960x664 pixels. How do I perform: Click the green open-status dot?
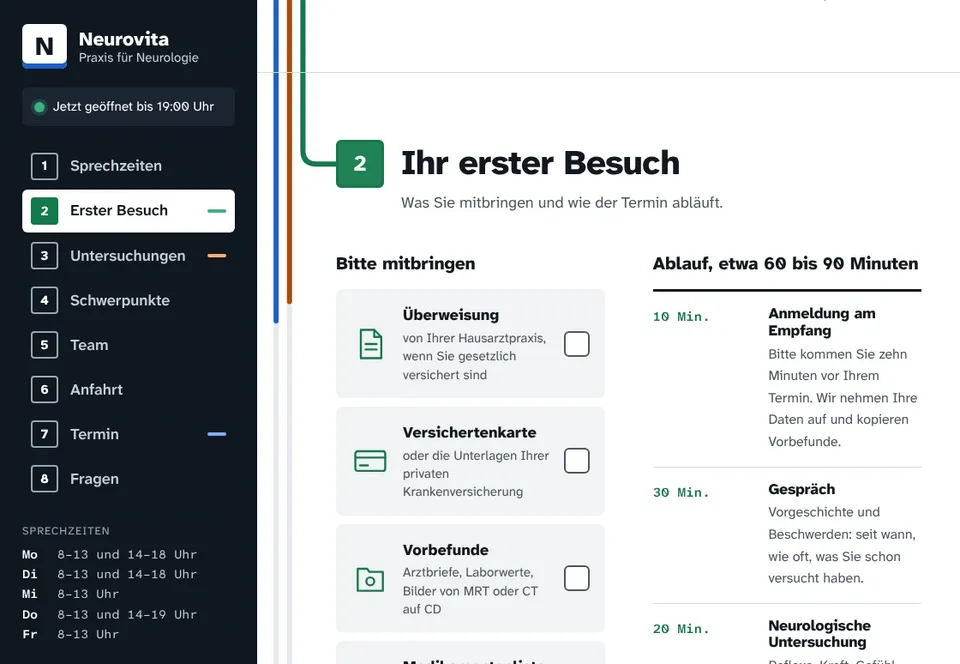pos(39,107)
